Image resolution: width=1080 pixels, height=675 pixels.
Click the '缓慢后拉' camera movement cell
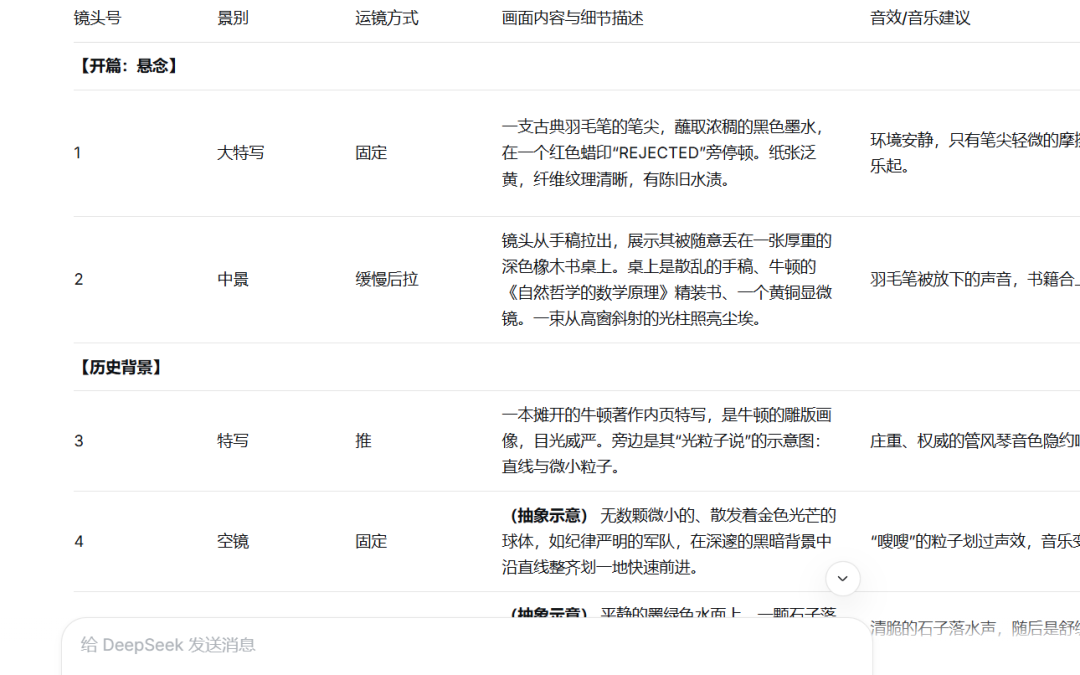pyautogui.click(x=386, y=279)
